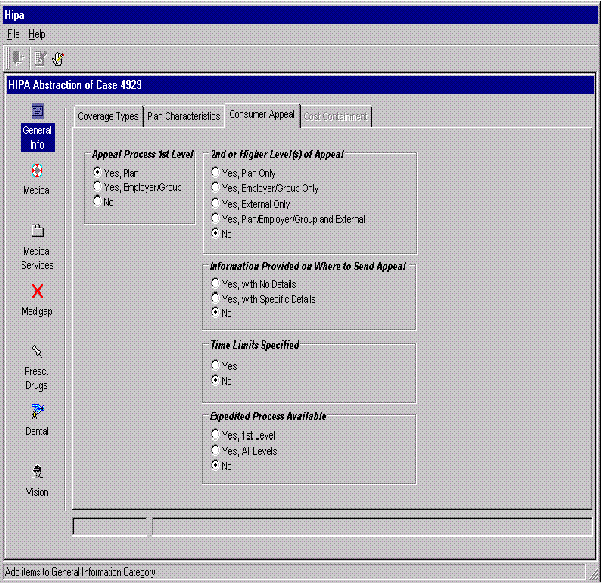Open the Vision category icon
The height and width of the screenshot is (584, 601).
click(37, 472)
